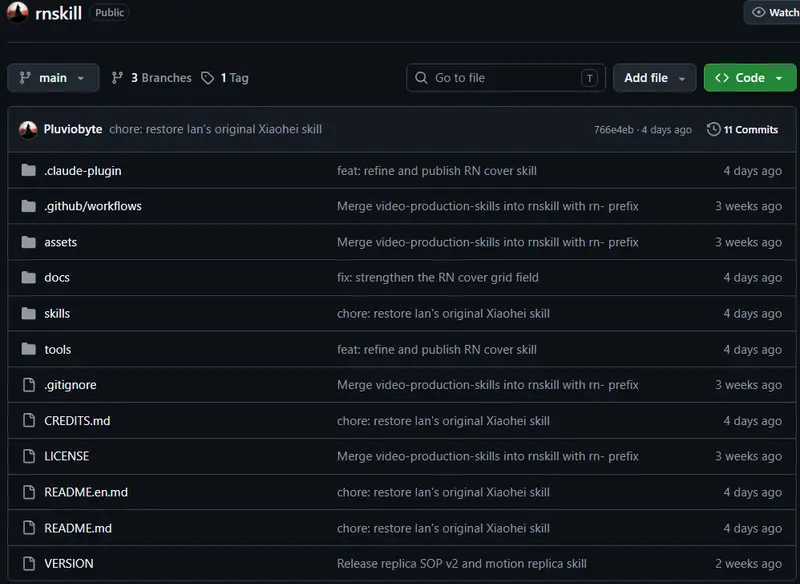Open commit hash 766e4eb
The height and width of the screenshot is (584, 800).
coord(614,130)
